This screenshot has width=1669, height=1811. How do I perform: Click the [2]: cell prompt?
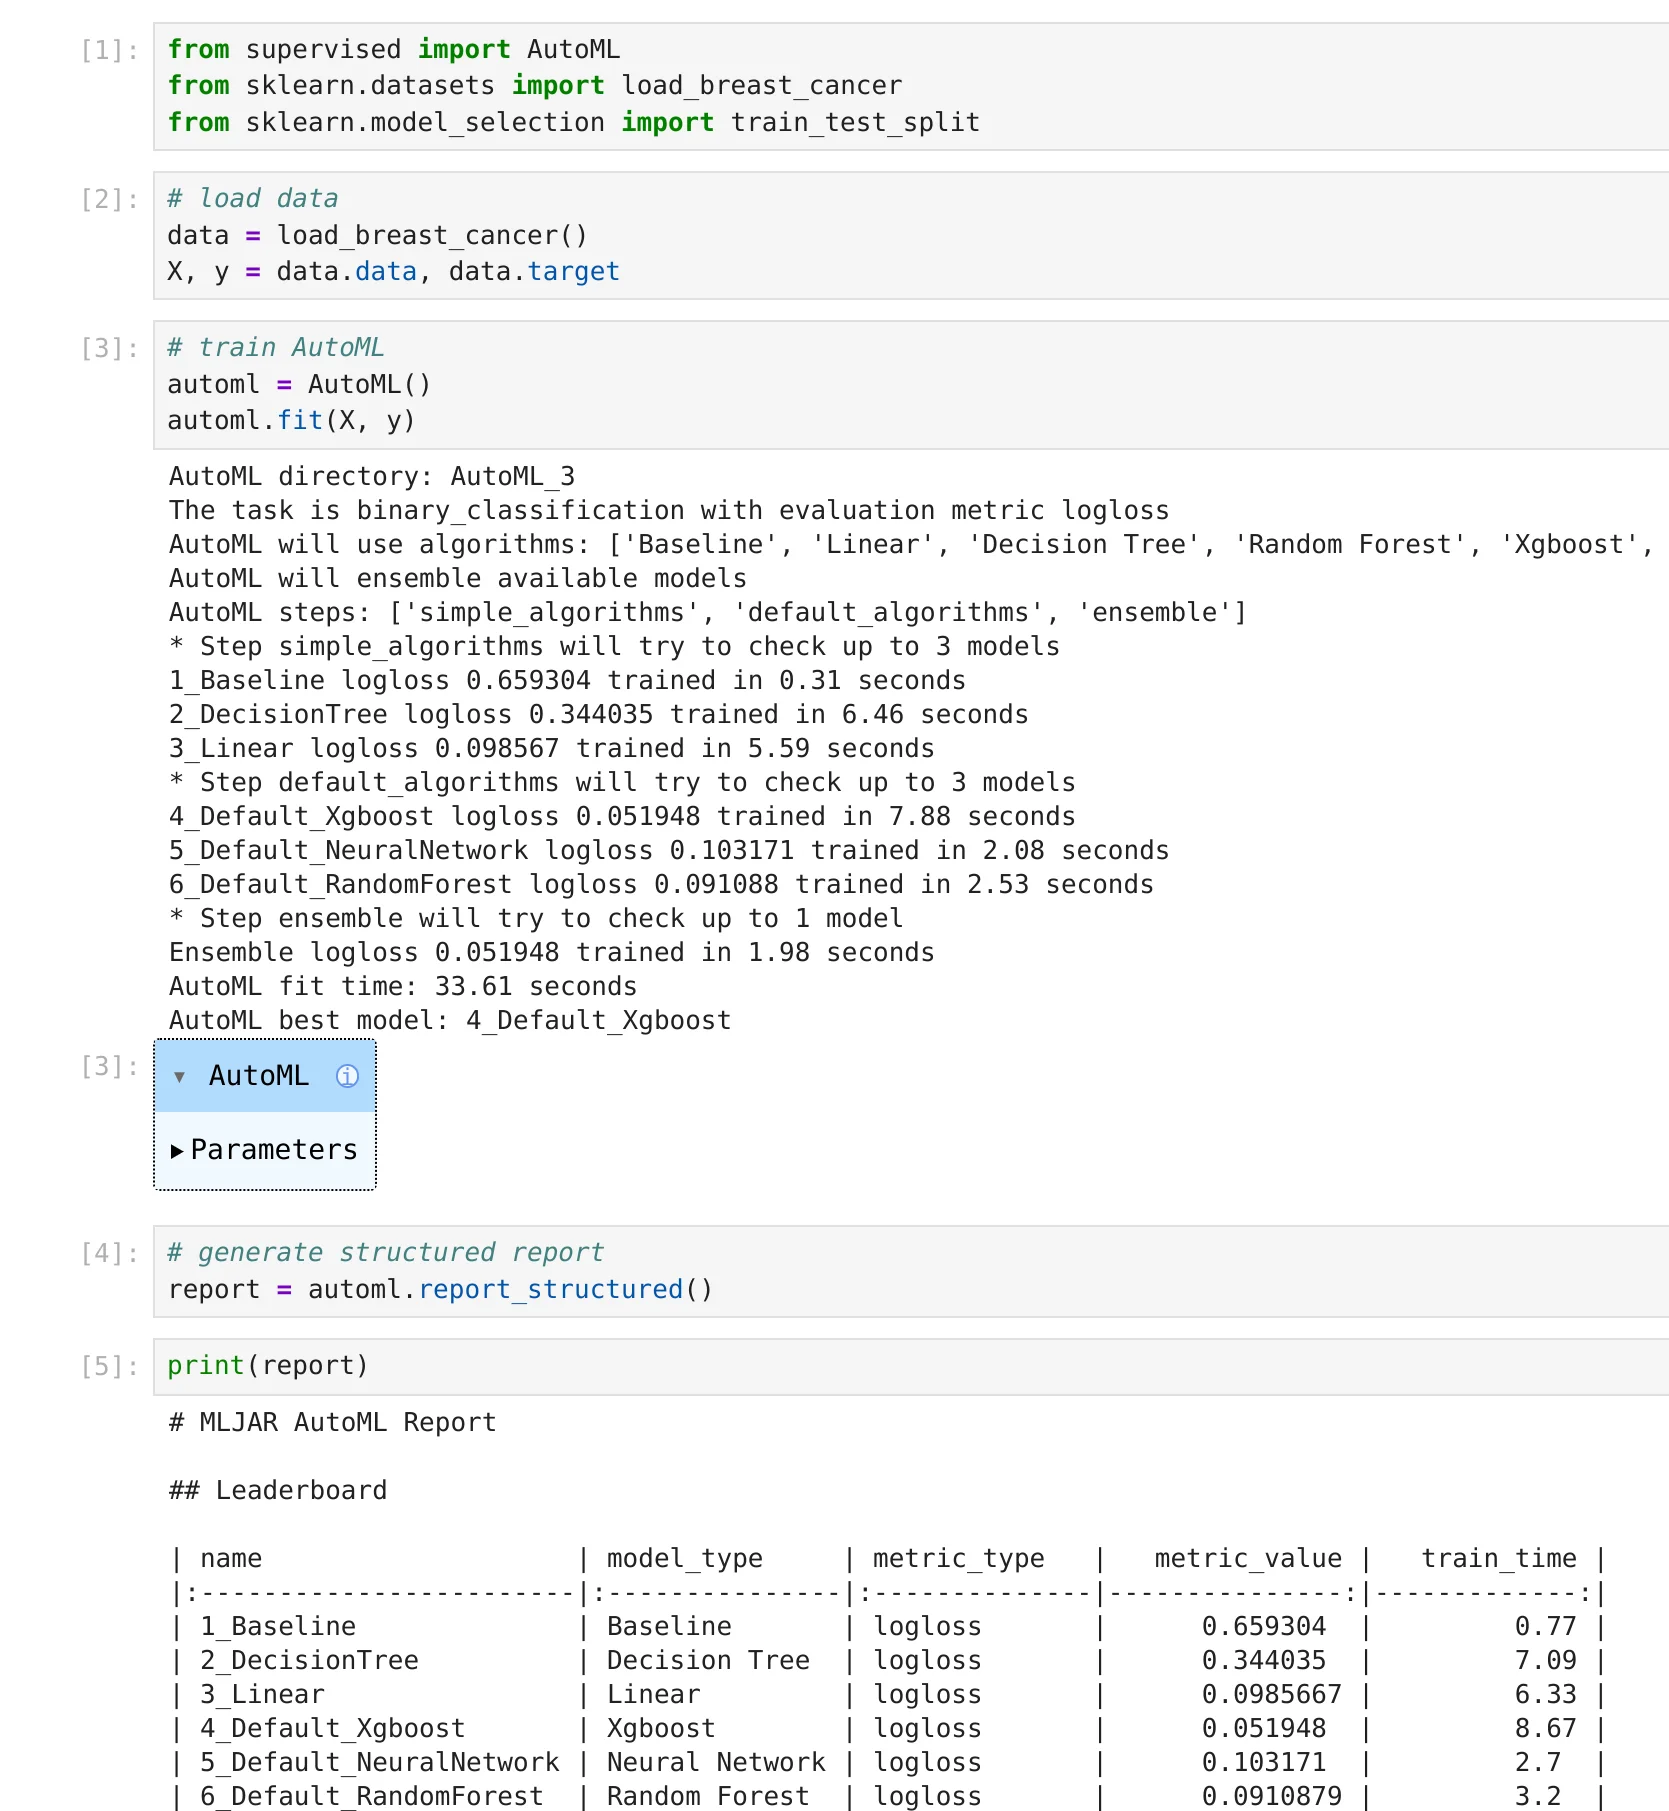coord(109,199)
